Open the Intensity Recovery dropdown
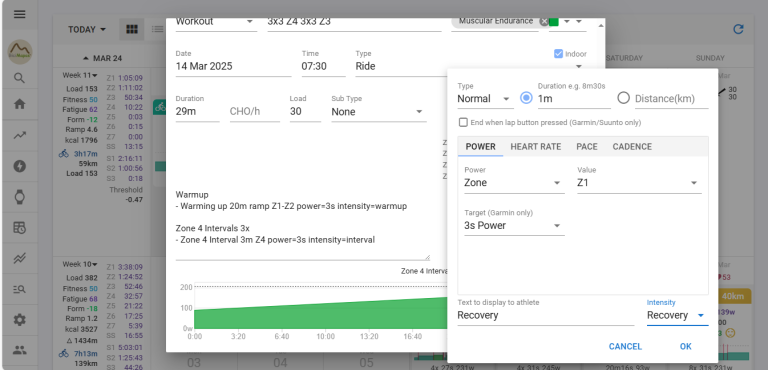Viewport: 768px width, 370px height. [x=677, y=315]
